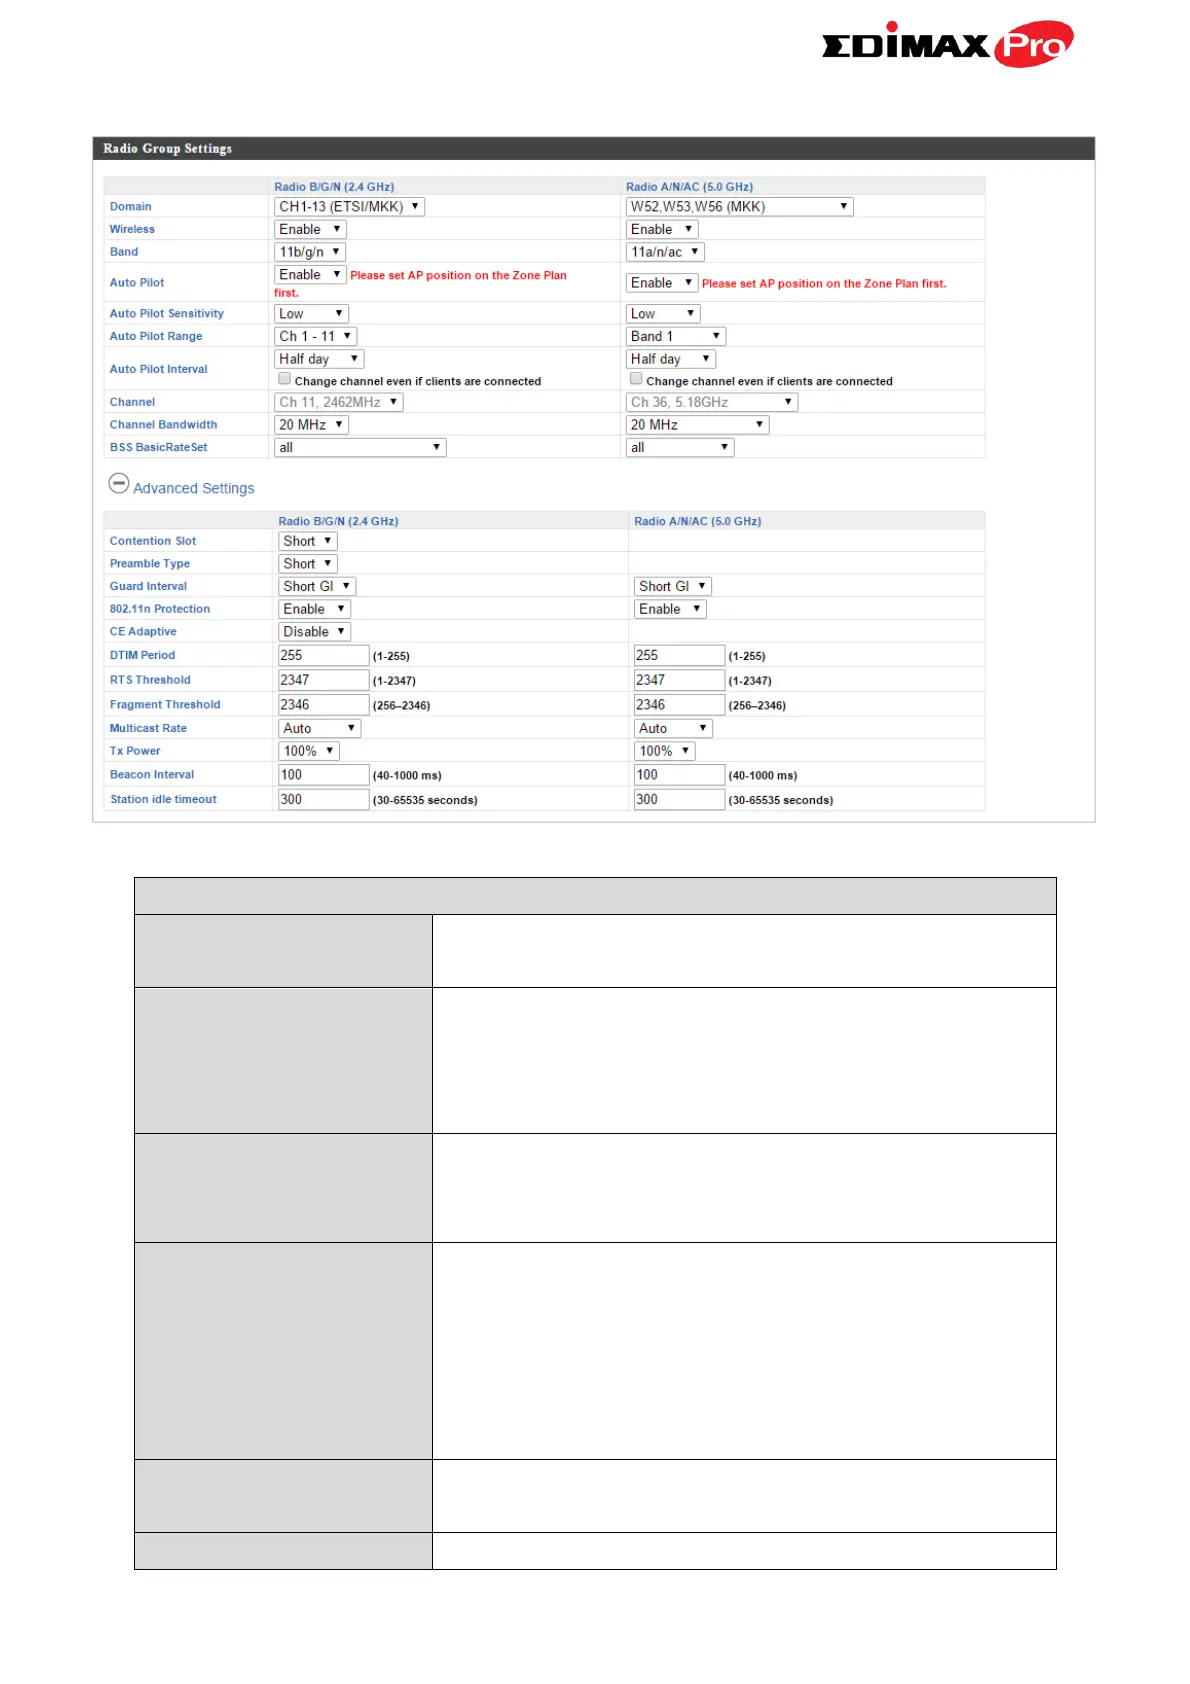
Task: Click the 2.4 GHz RTS Threshold field
Action: coord(323,680)
